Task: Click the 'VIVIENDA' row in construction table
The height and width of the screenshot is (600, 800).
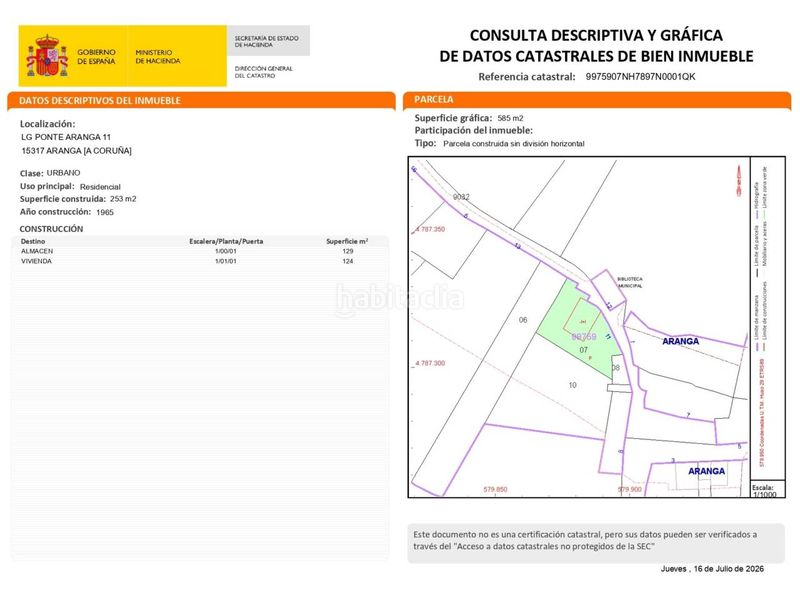Action: pos(199,261)
